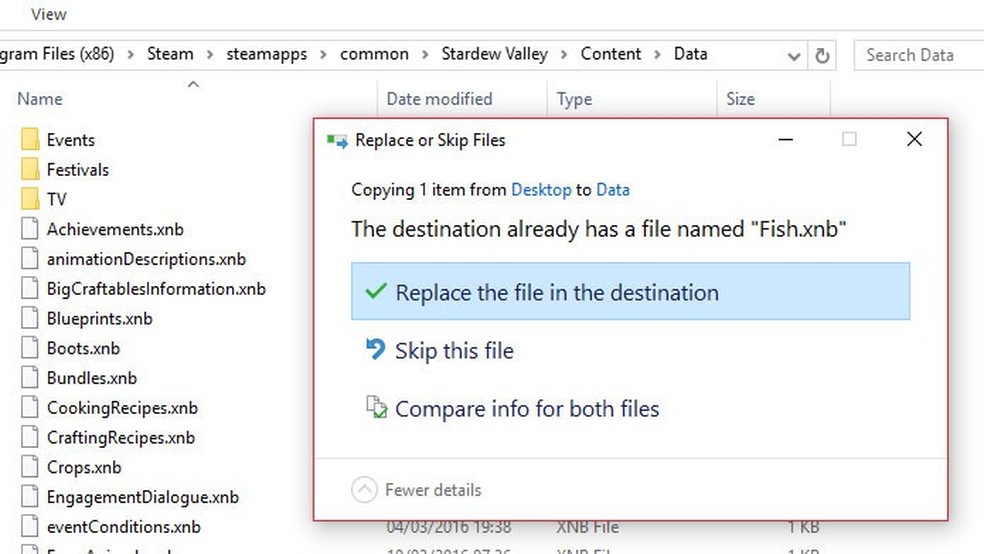
Task: Click the compare files icon
Action: coord(376,408)
